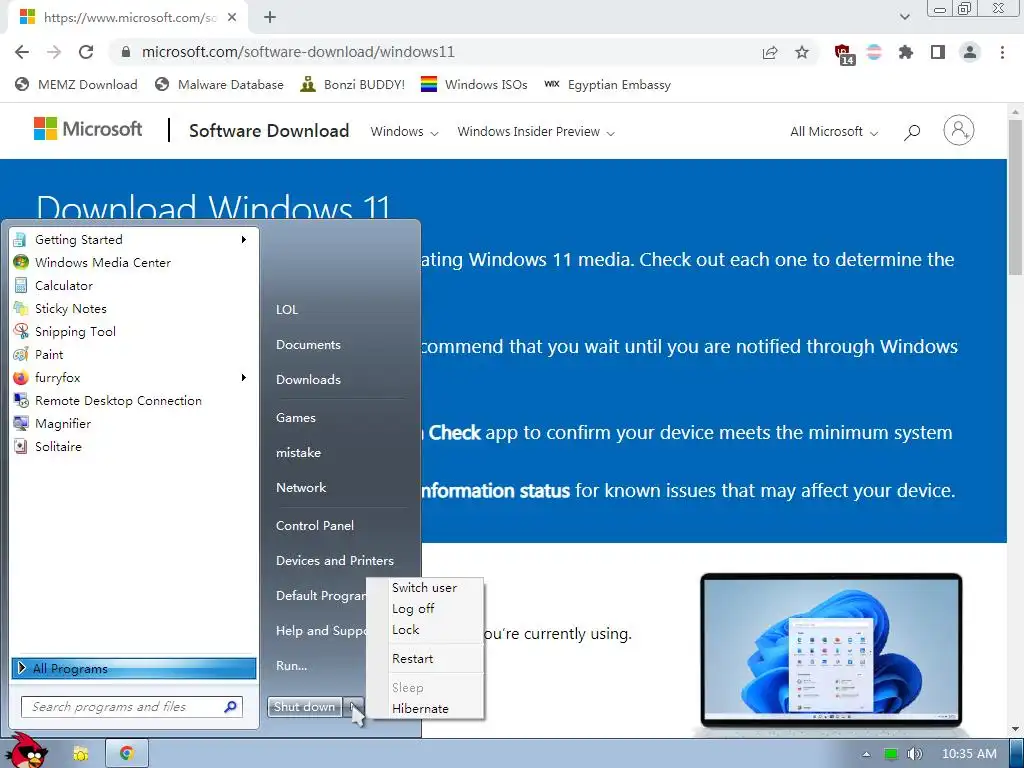The height and width of the screenshot is (768, 1024).
Task: Expand the Windows Insider Preview dropdown
Action: point(536,132)
